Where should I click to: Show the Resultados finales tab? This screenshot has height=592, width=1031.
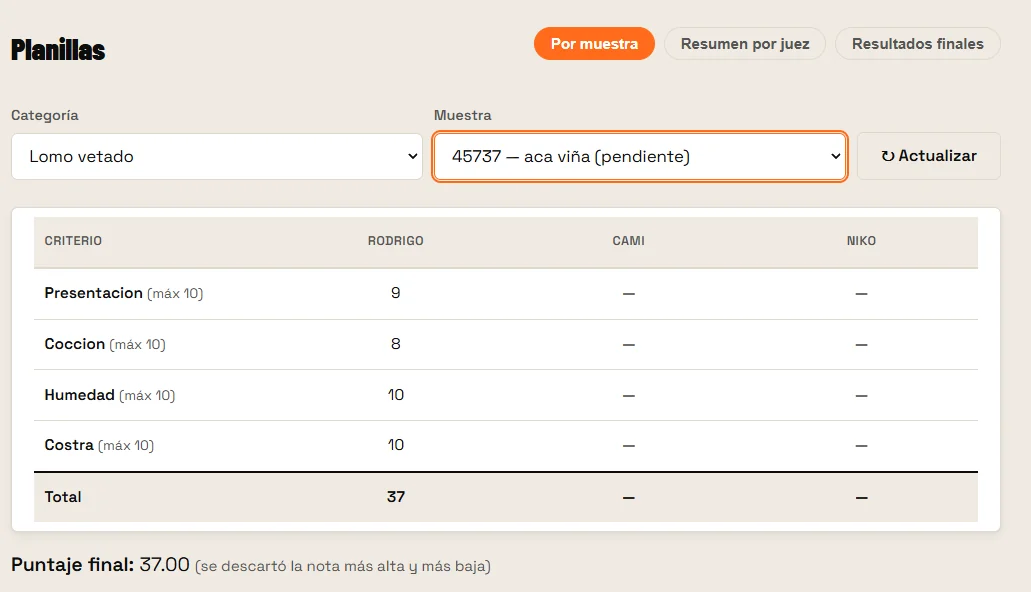pyautogui.click(x=917, y=43)
